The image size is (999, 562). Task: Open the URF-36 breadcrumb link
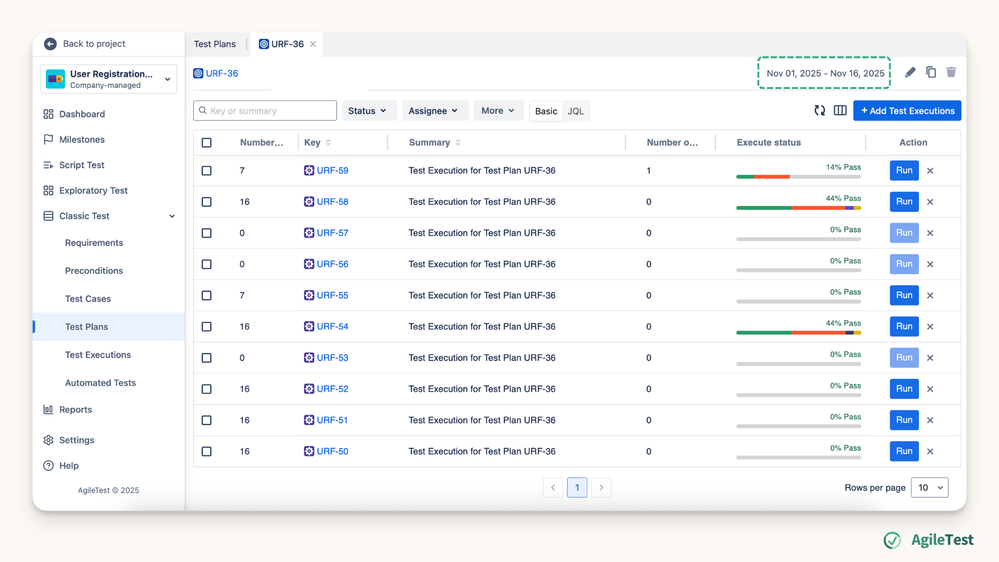tap(222, 73)
